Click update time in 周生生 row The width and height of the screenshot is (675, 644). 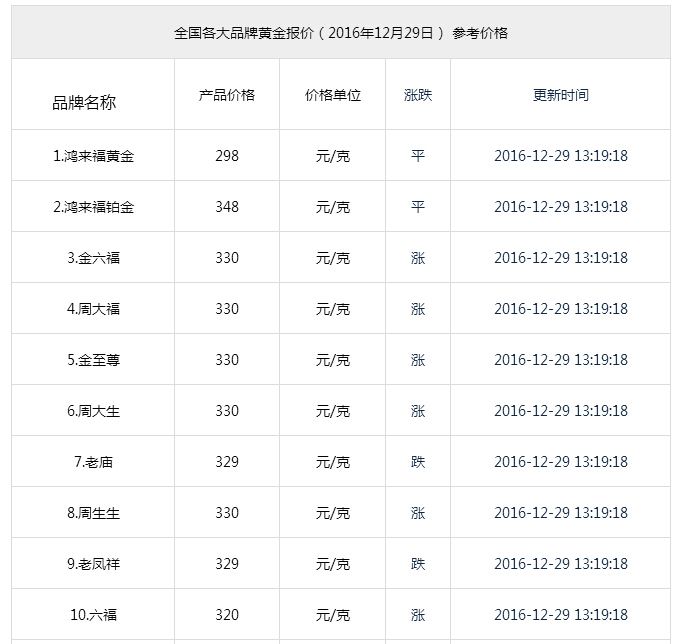560,513
